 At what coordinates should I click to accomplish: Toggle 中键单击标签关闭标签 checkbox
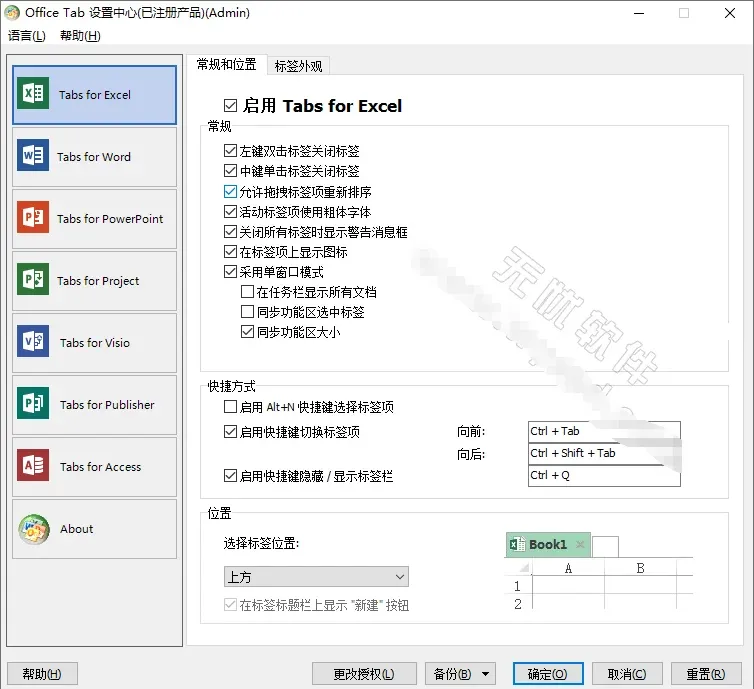[x=230, y=171]
